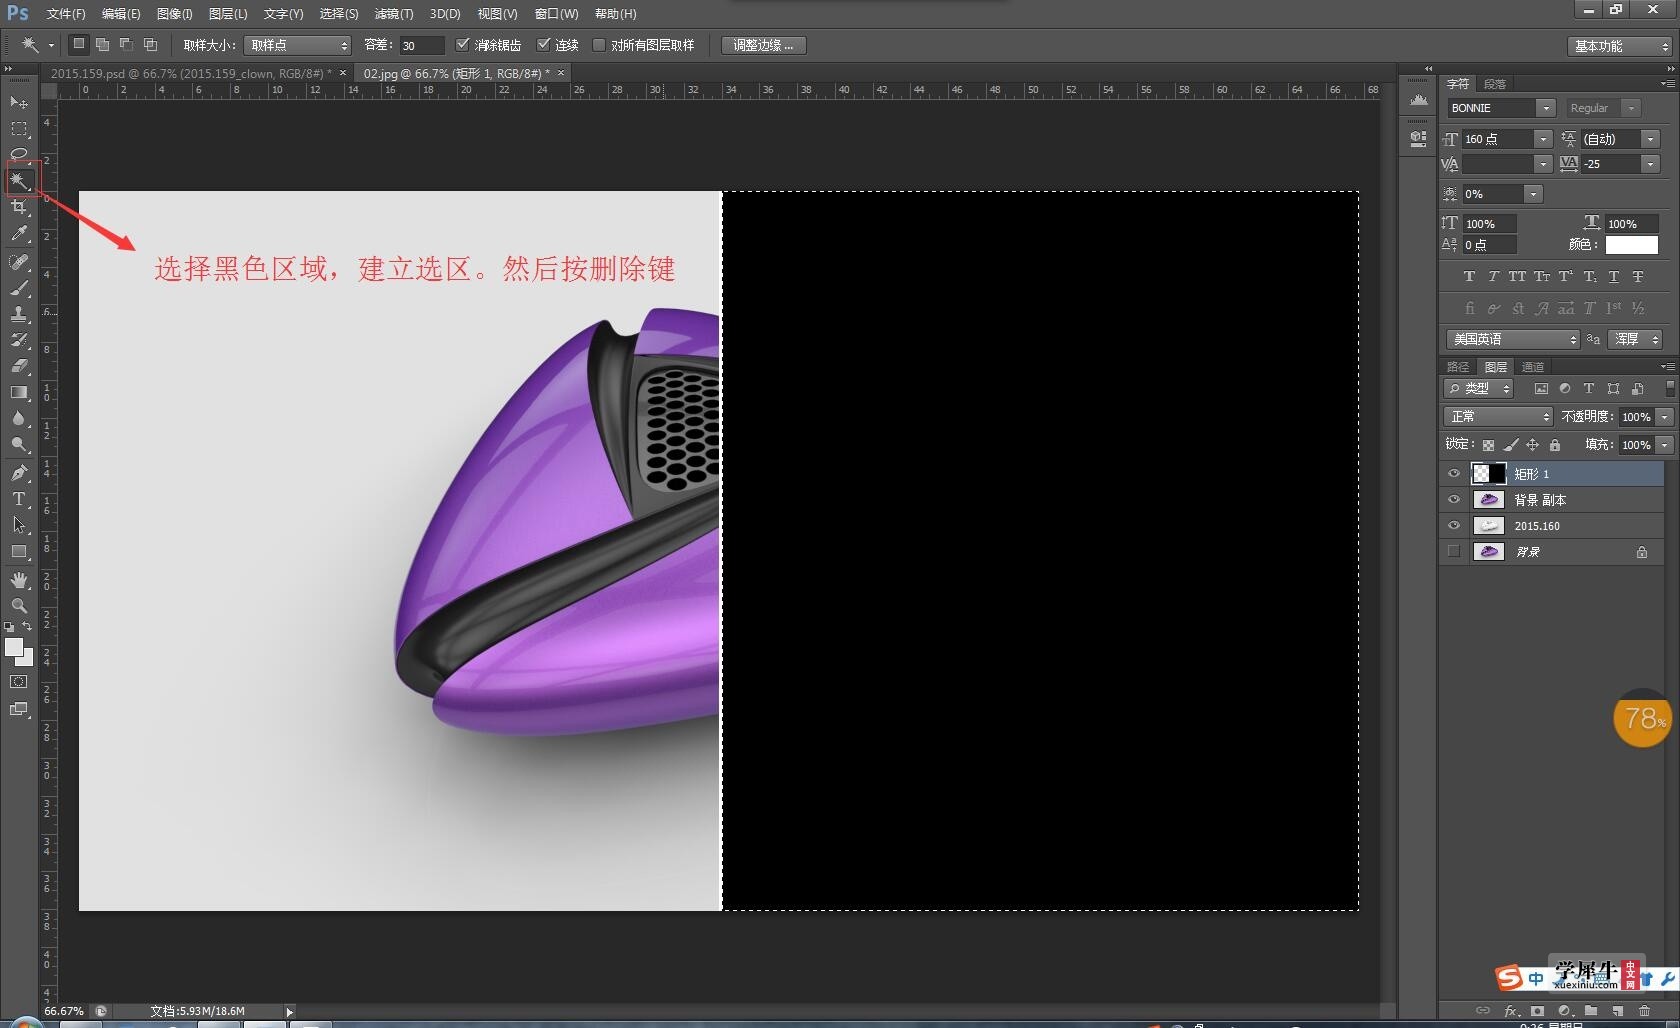
Task: Select the Spot Healing Brush tool
Action: click(19, 262)
